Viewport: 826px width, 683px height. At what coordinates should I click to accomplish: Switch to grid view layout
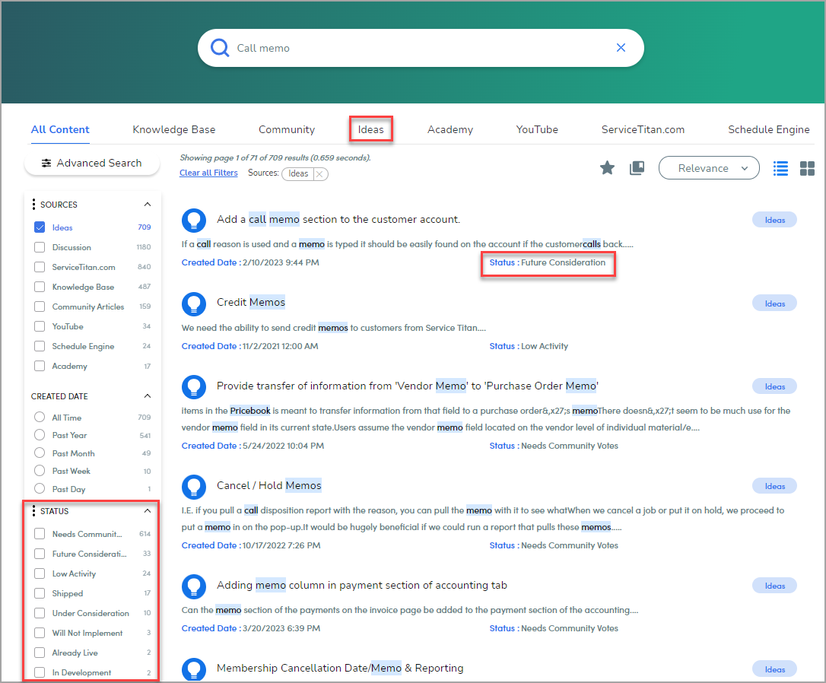click(807, 168)
